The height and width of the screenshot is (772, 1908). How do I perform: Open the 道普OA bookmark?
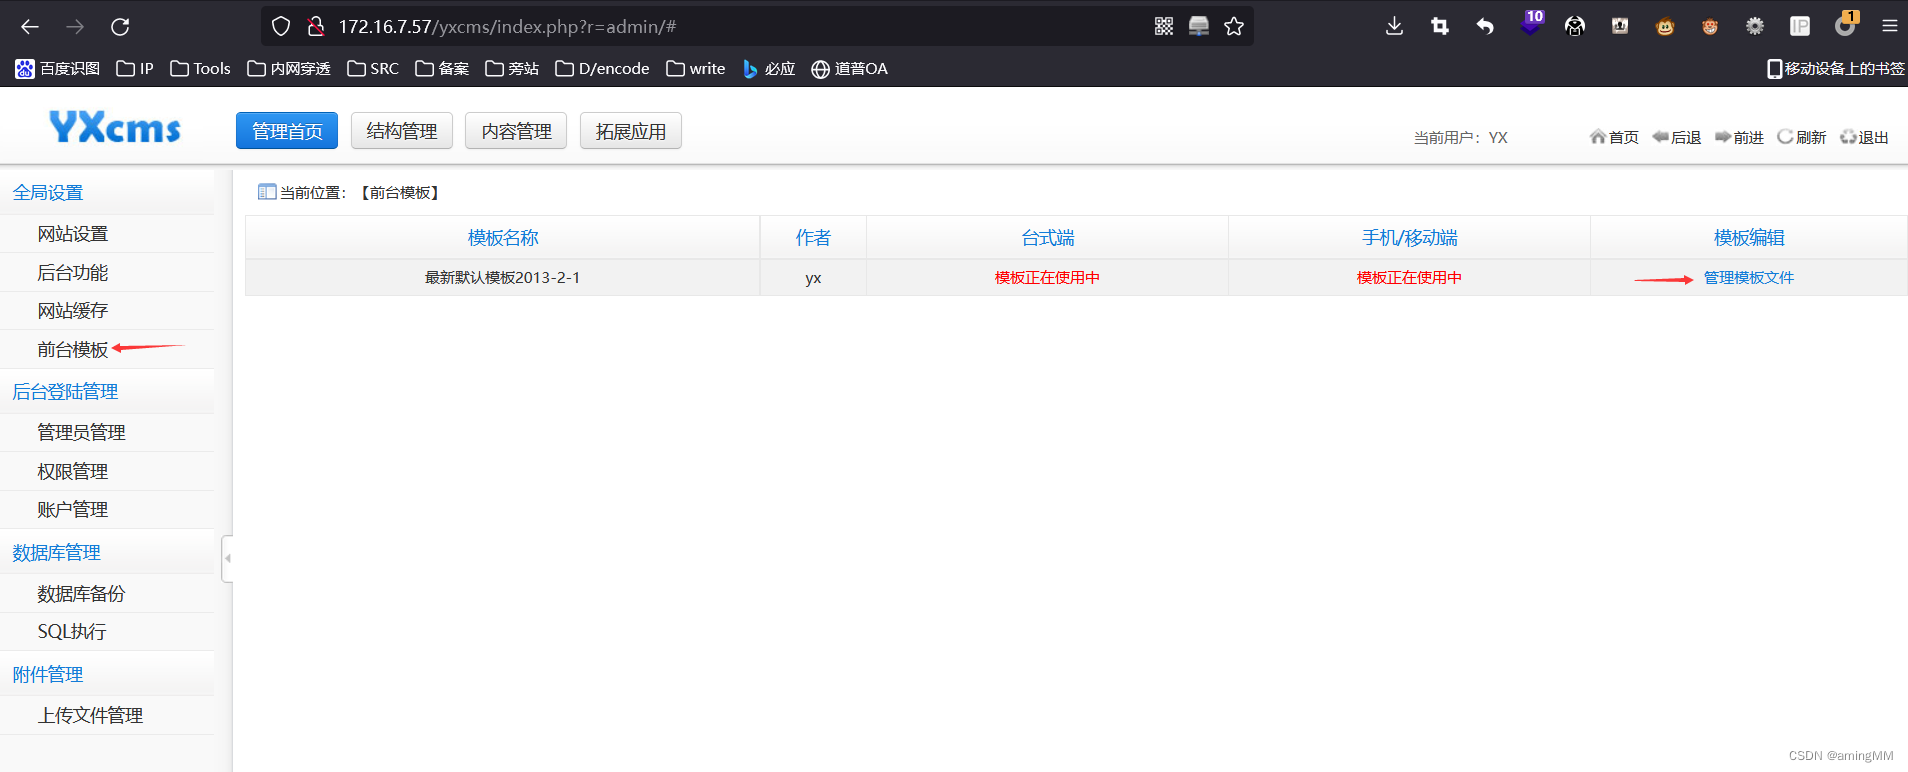[x=849, y=69]
